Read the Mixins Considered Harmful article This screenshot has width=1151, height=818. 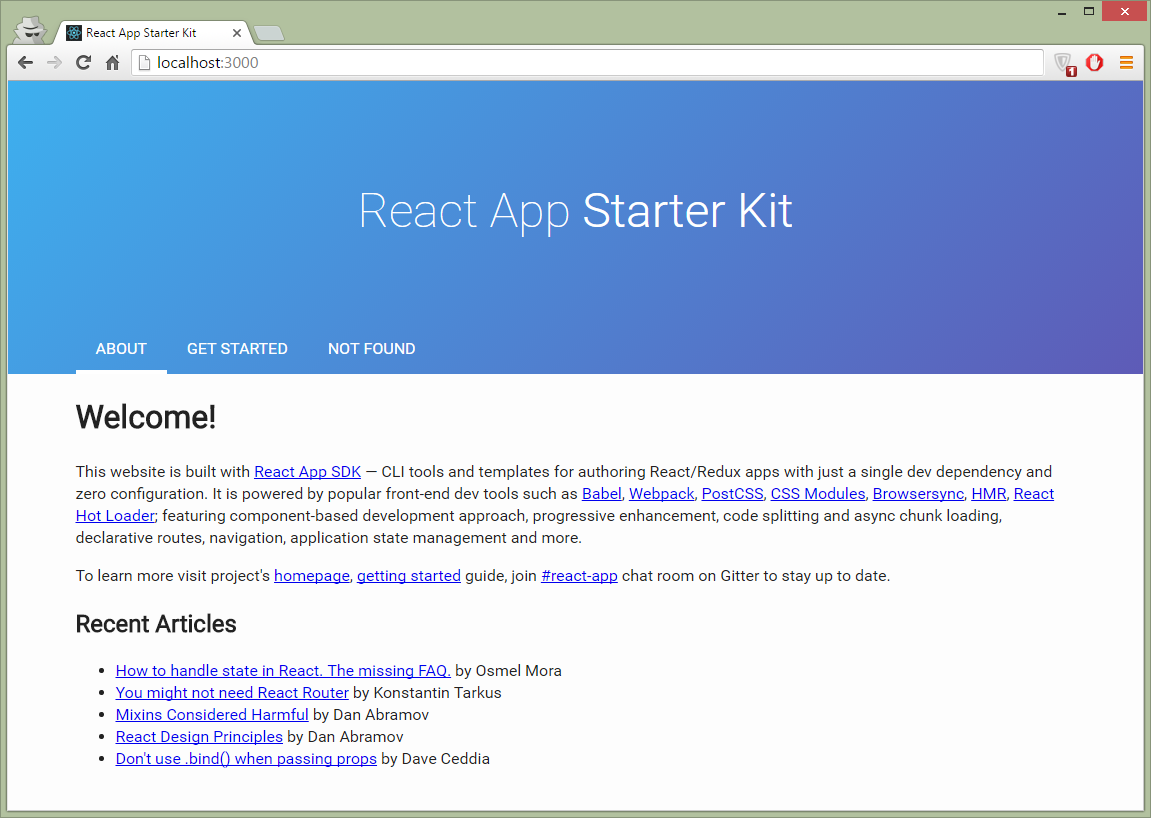coord(211,714)
